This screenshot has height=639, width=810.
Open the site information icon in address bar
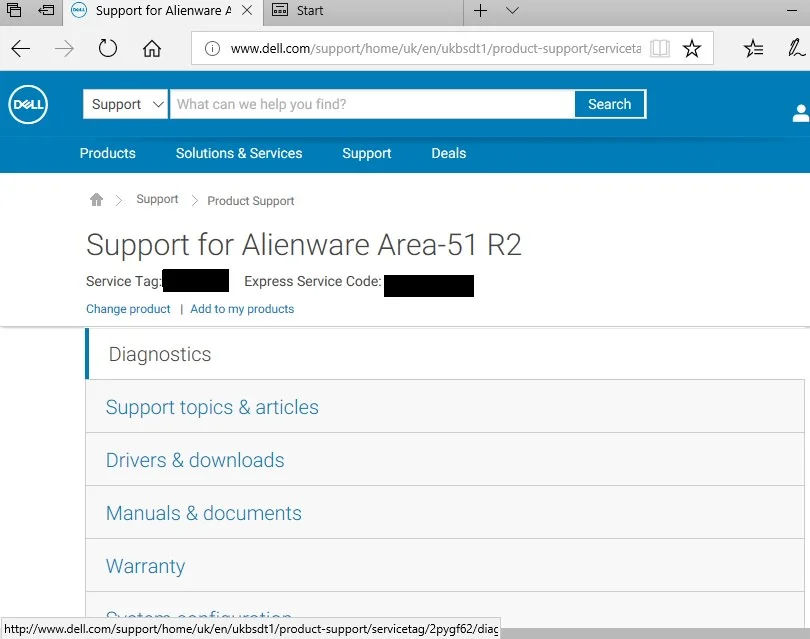pyautogui.click(x=212, y=49)
